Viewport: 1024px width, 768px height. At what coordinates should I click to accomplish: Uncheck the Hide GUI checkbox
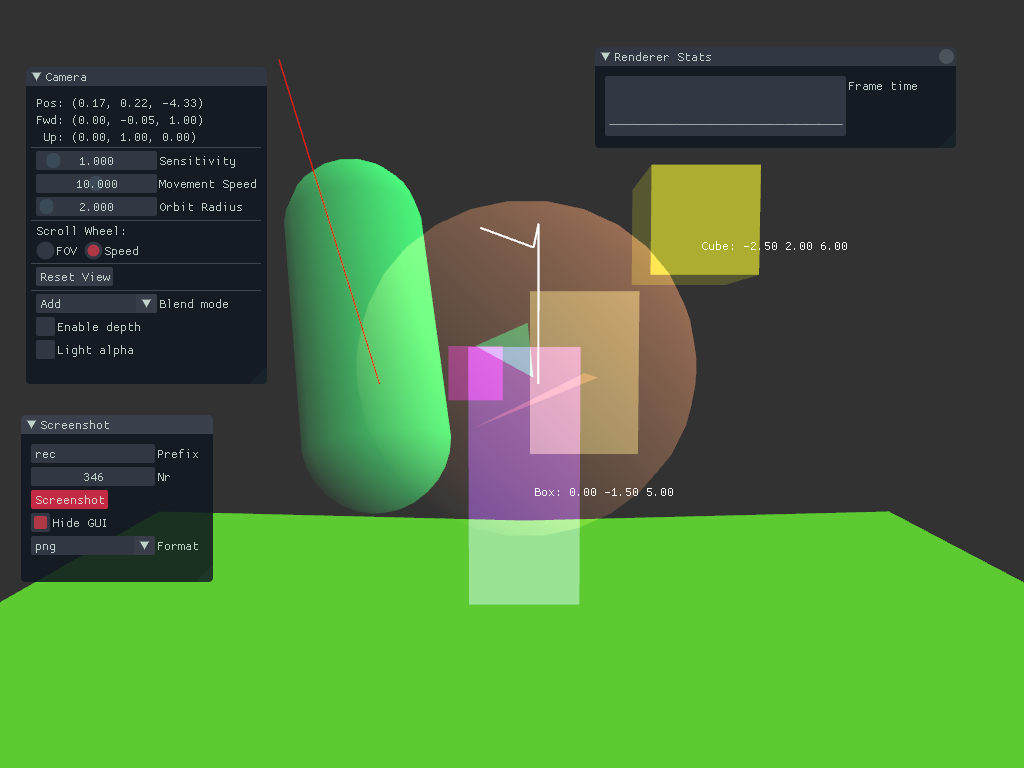coord(41,523)
